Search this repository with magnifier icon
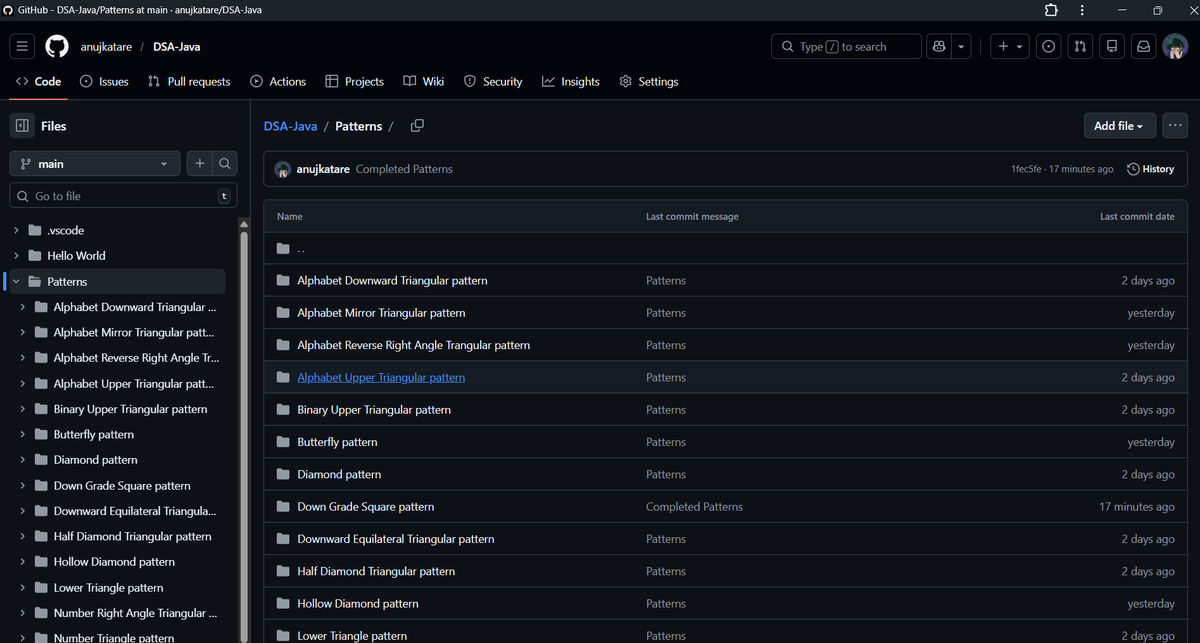 point(226,163)
